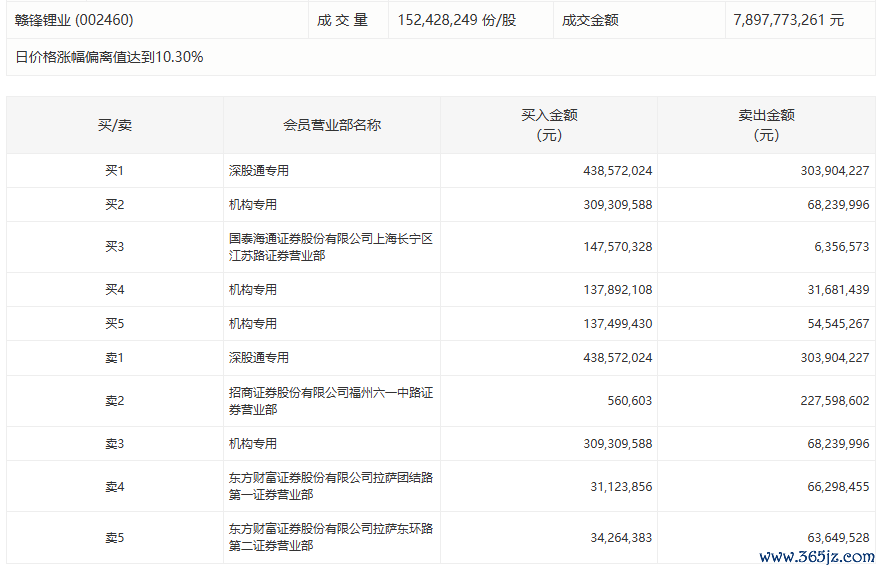The image size is (882, 572).
Task: Select 机构专用 in the 买2 row
Action: pyautogui.click(x=253, y=205)
